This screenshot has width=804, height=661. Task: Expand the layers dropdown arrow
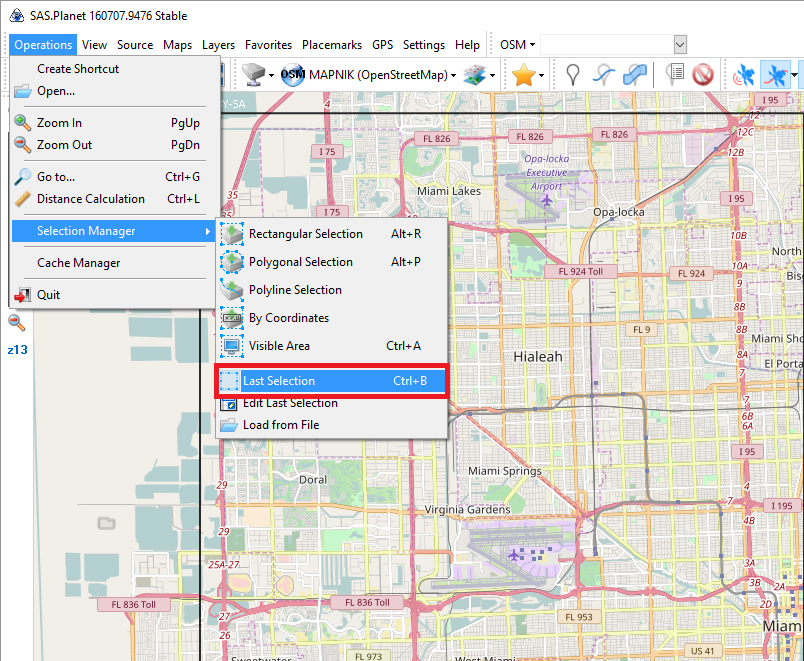click(492, 75)
